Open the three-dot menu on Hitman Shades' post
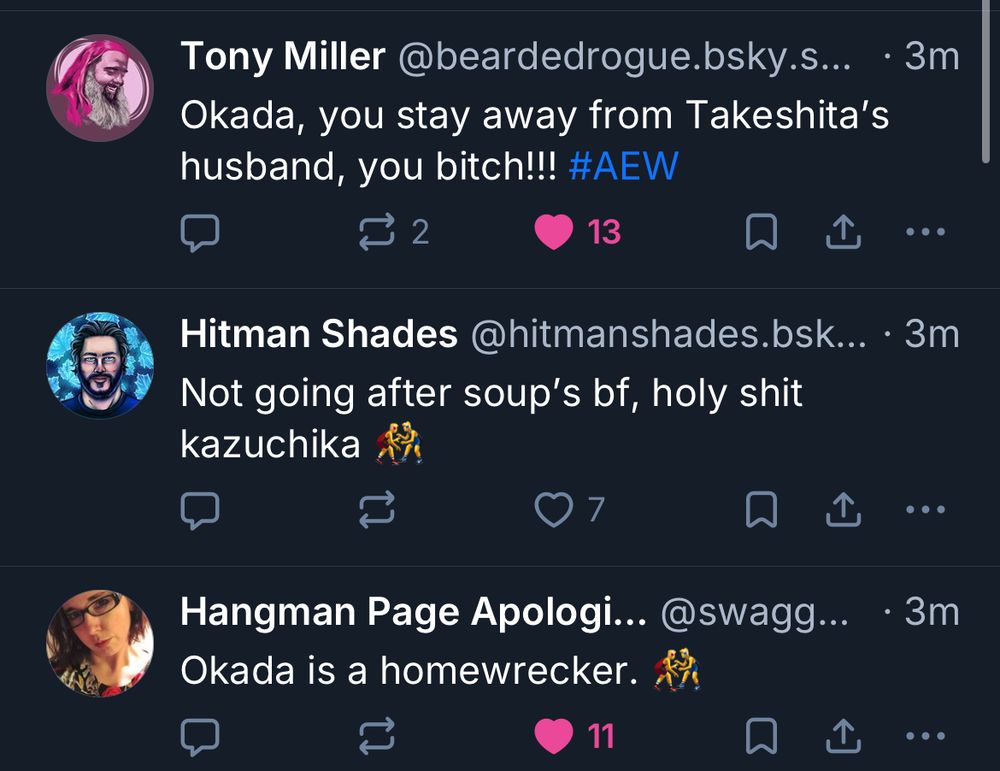 (925, 509)
